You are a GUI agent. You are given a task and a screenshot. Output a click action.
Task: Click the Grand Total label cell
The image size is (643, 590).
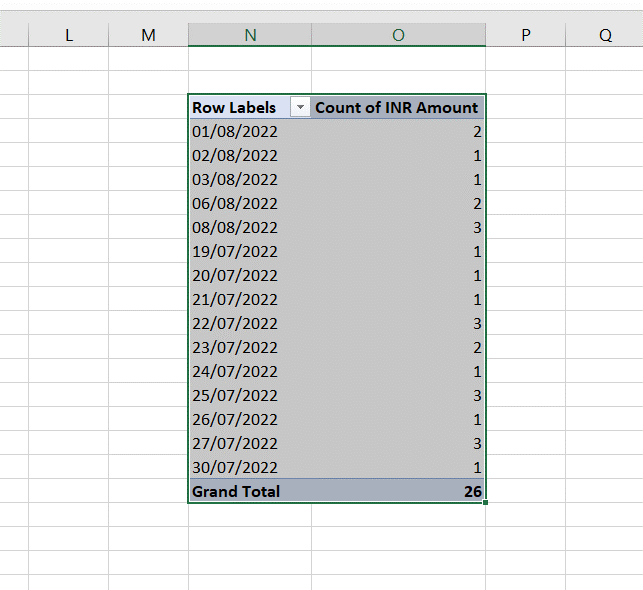237,492
